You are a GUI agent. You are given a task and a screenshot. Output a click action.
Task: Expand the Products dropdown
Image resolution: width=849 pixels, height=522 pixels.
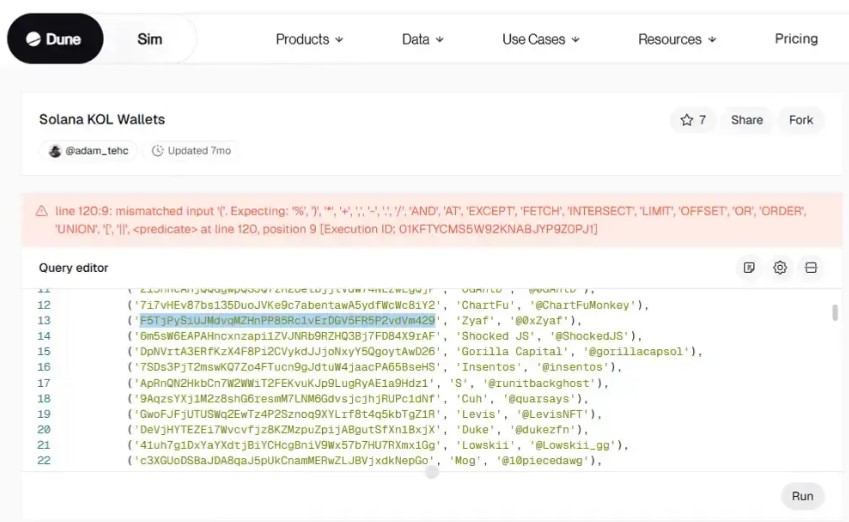[x=309, y=39]
